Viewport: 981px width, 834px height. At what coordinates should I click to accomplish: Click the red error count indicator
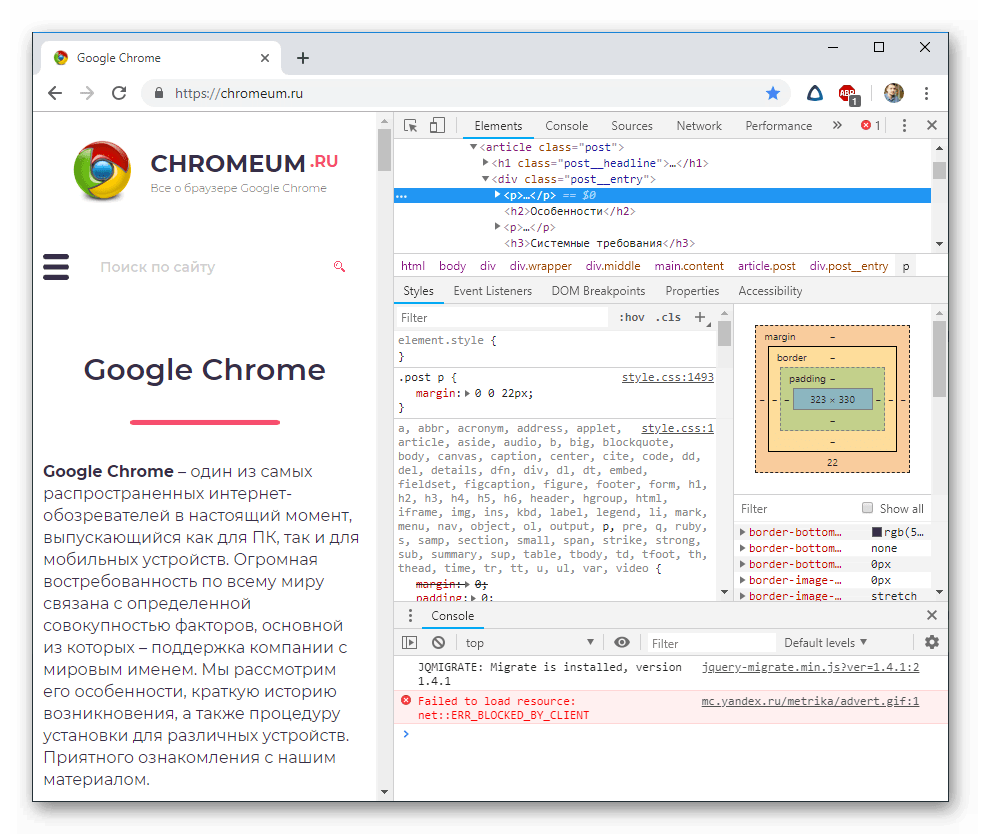870,126
